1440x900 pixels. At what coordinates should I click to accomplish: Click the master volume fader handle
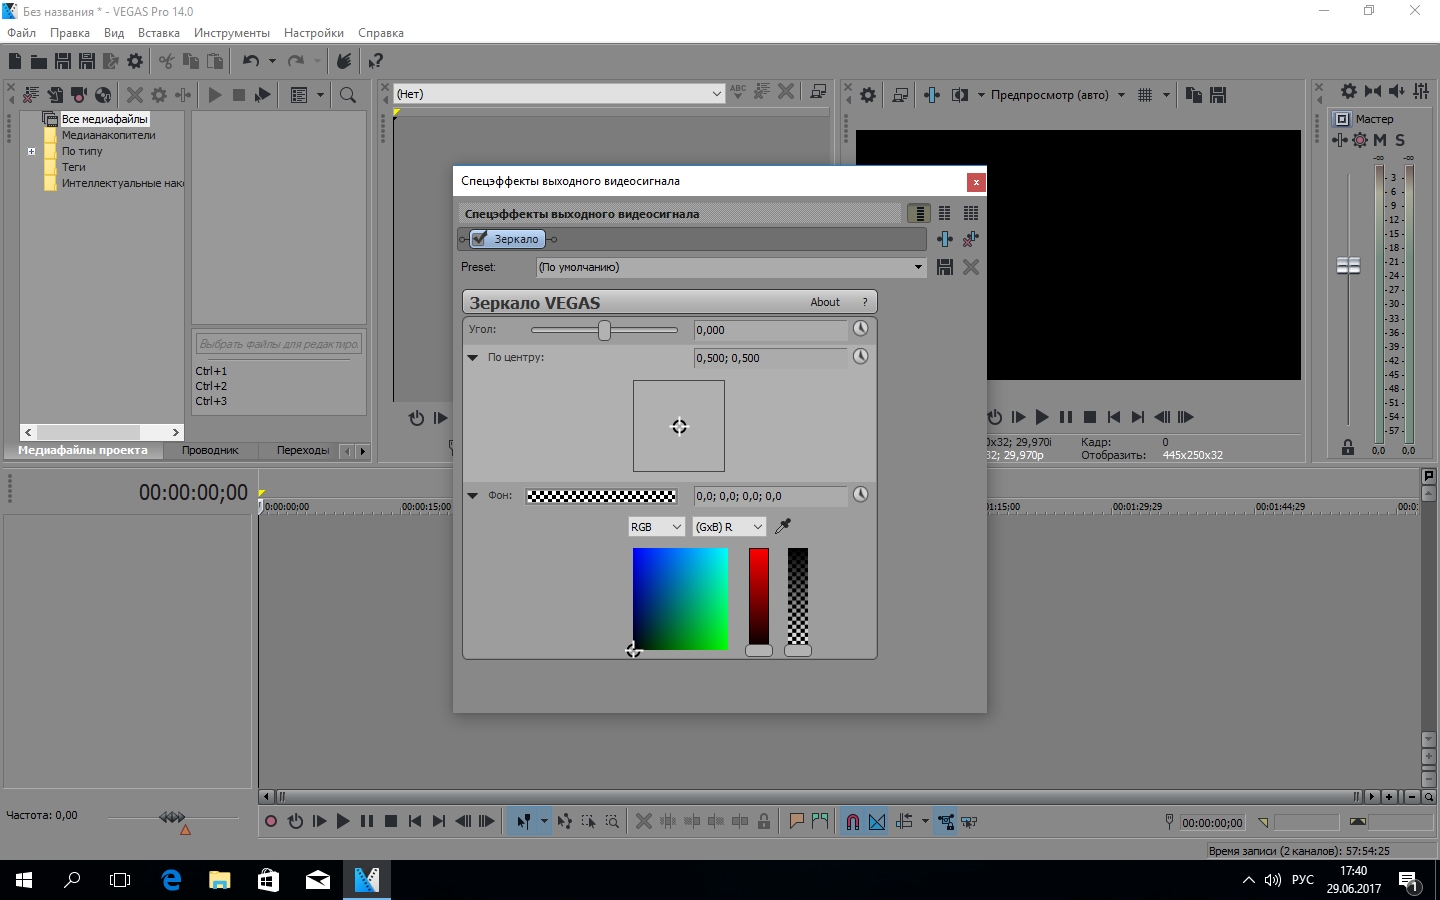(1348, 265)
